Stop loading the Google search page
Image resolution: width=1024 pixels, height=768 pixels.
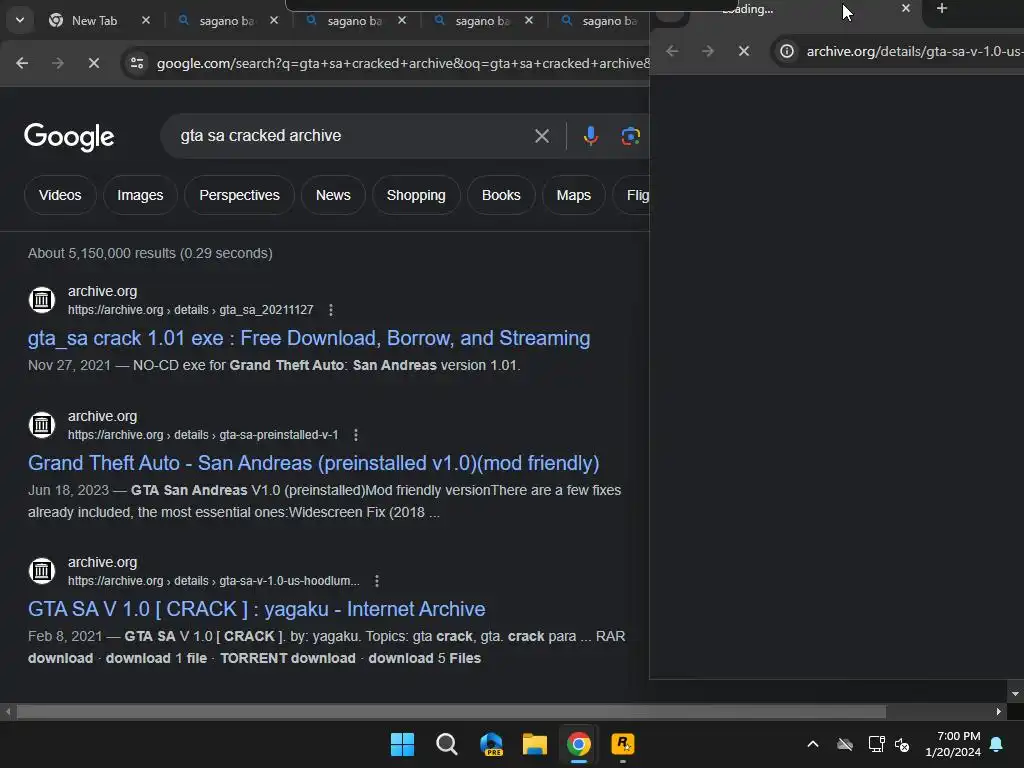click(93, 63)
